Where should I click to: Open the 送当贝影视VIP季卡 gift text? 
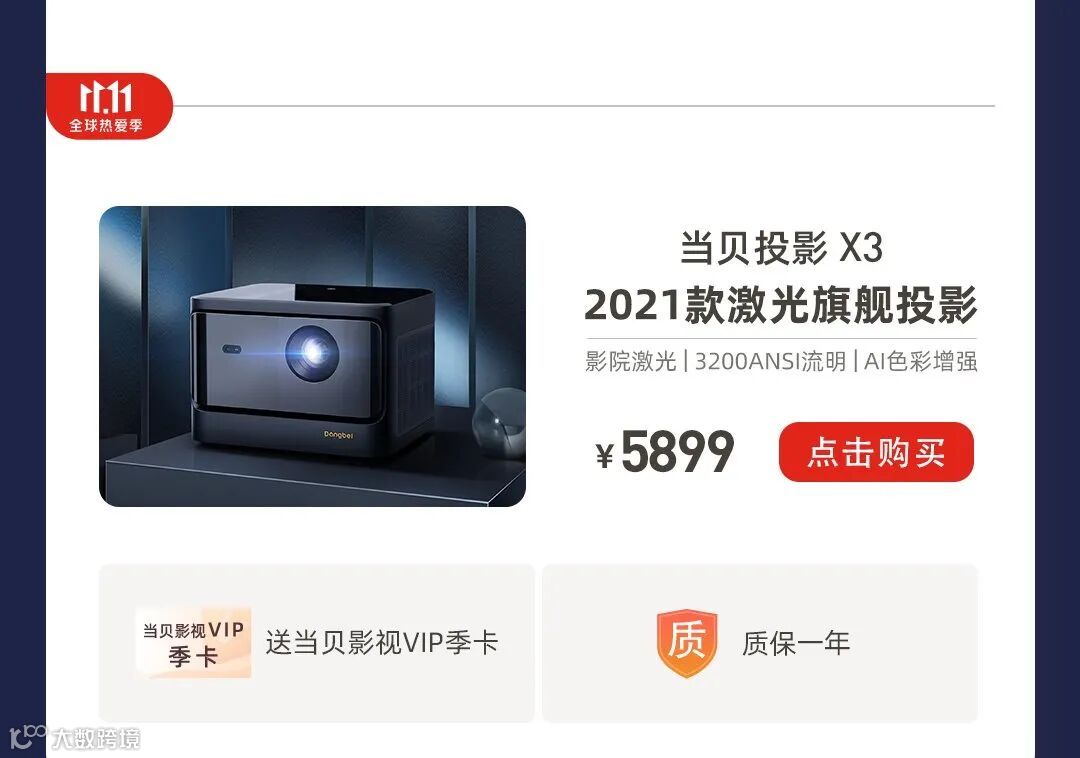[382, 642]
